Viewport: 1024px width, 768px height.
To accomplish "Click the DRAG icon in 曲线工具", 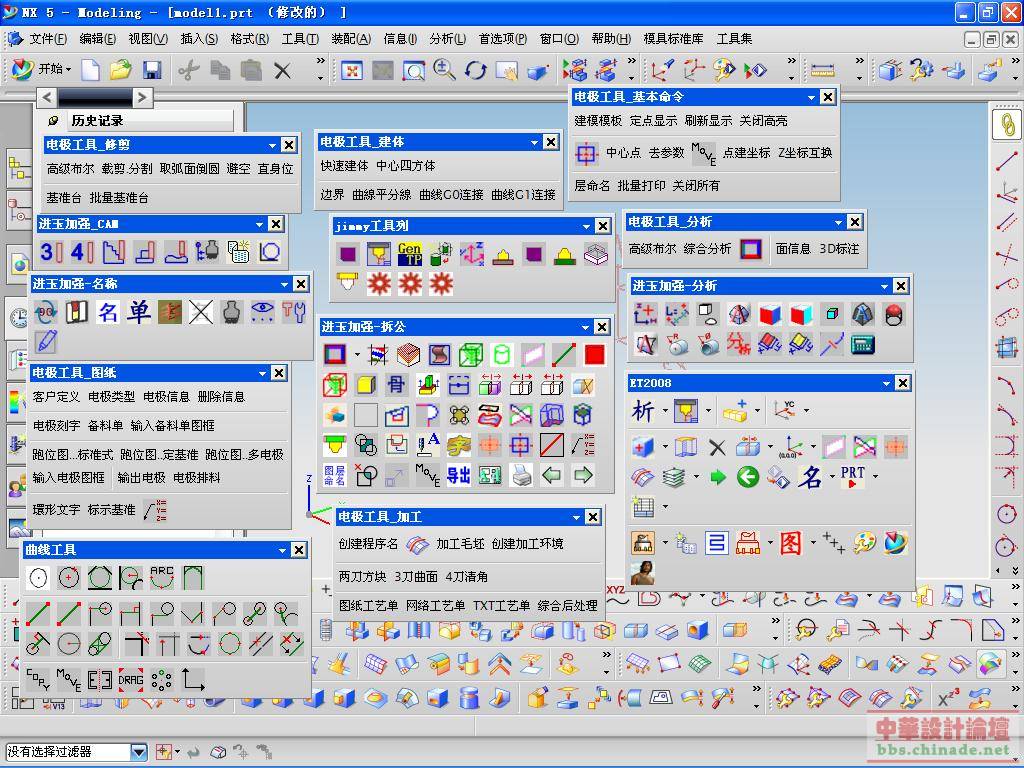I will [x=131, y=680].
